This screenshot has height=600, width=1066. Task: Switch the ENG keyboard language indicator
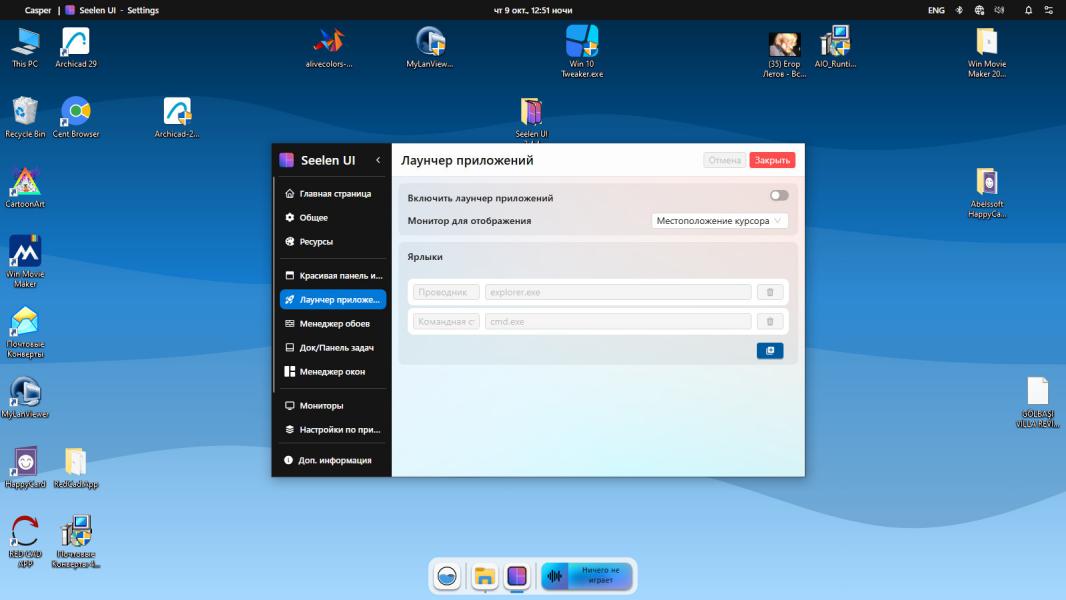click(x=936, y=10)
